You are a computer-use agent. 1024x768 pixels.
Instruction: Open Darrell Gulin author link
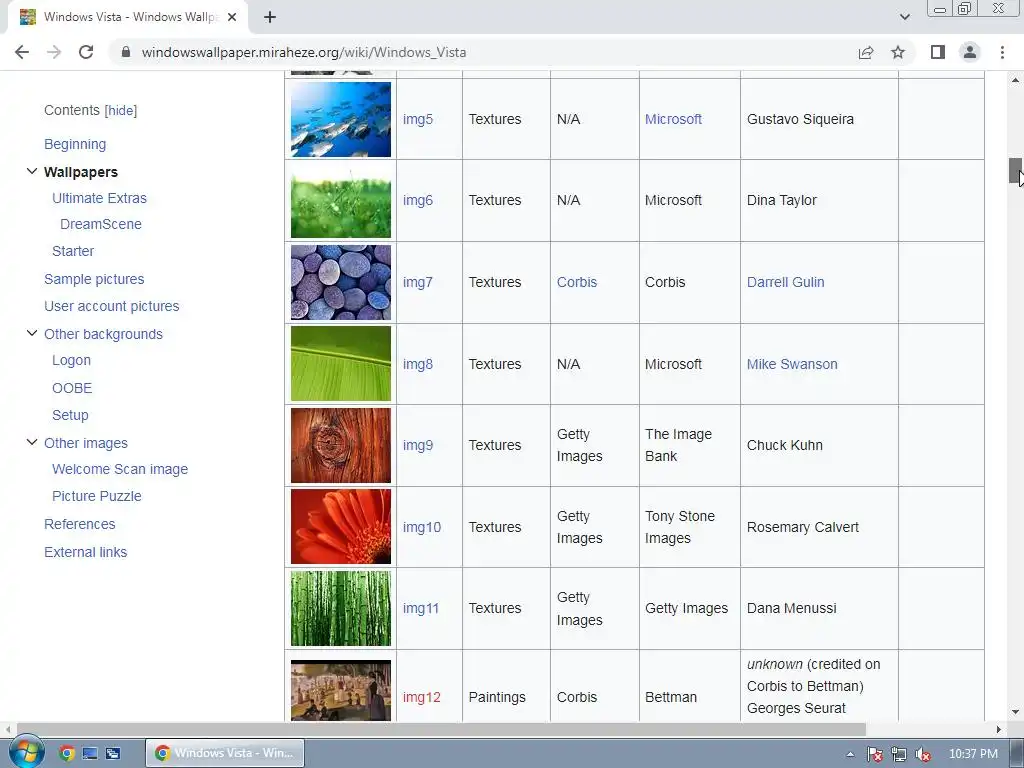[x=786, y=282]
